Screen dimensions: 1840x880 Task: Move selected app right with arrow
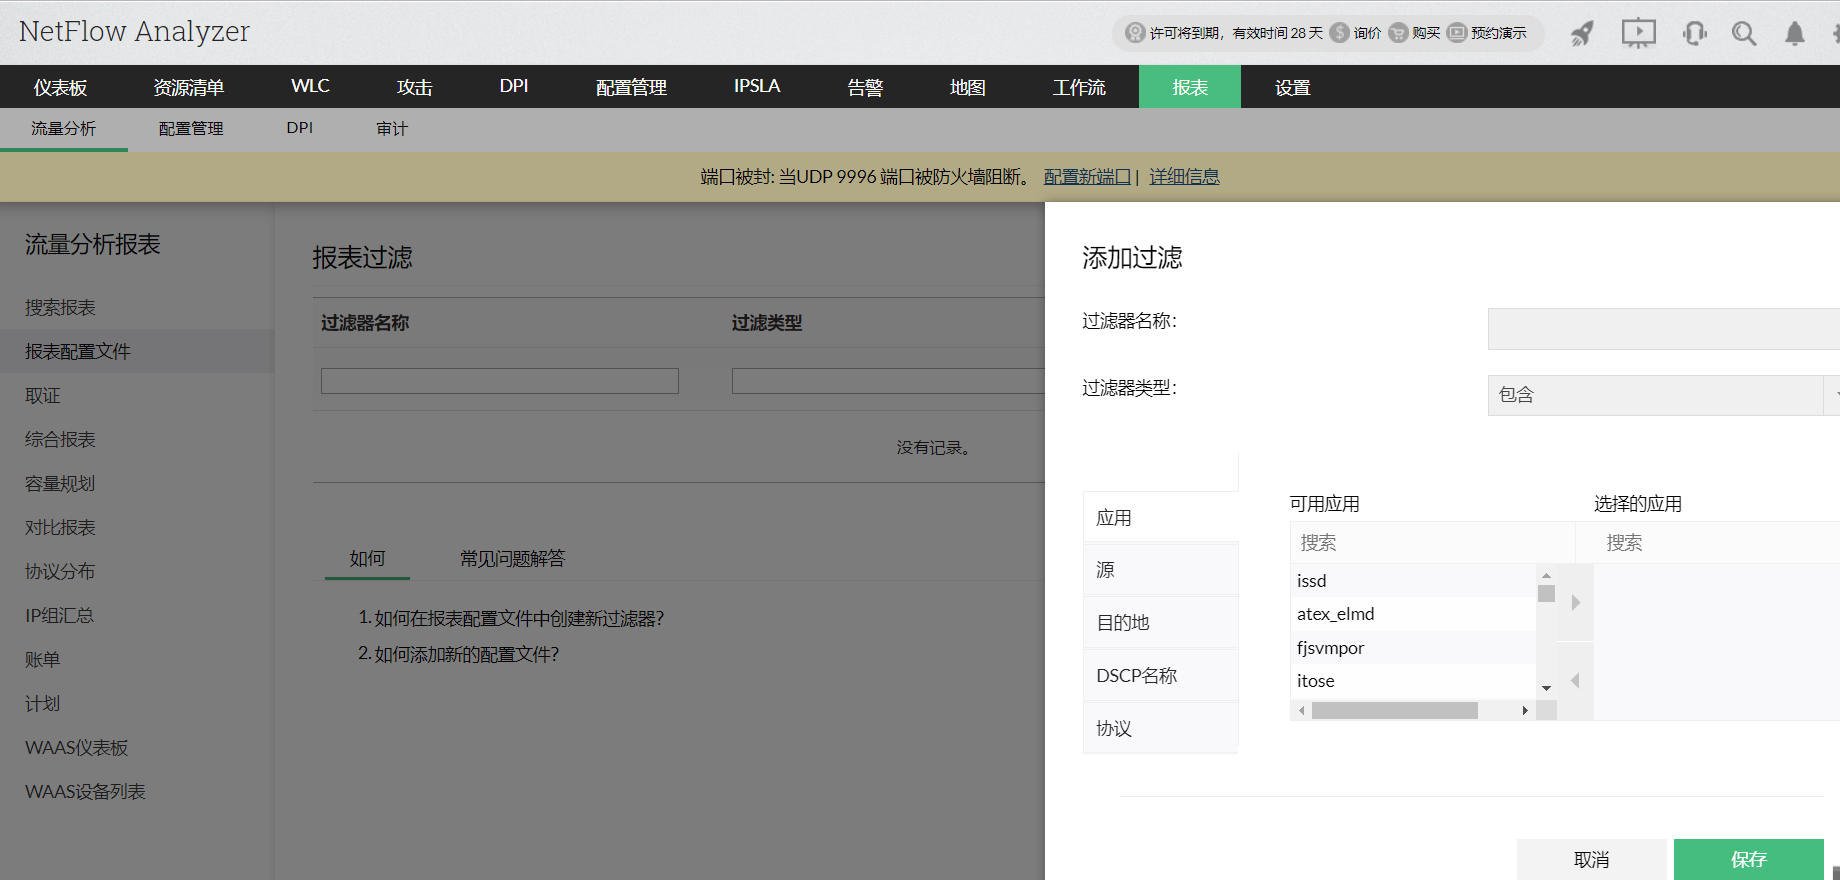[1576, 602]
